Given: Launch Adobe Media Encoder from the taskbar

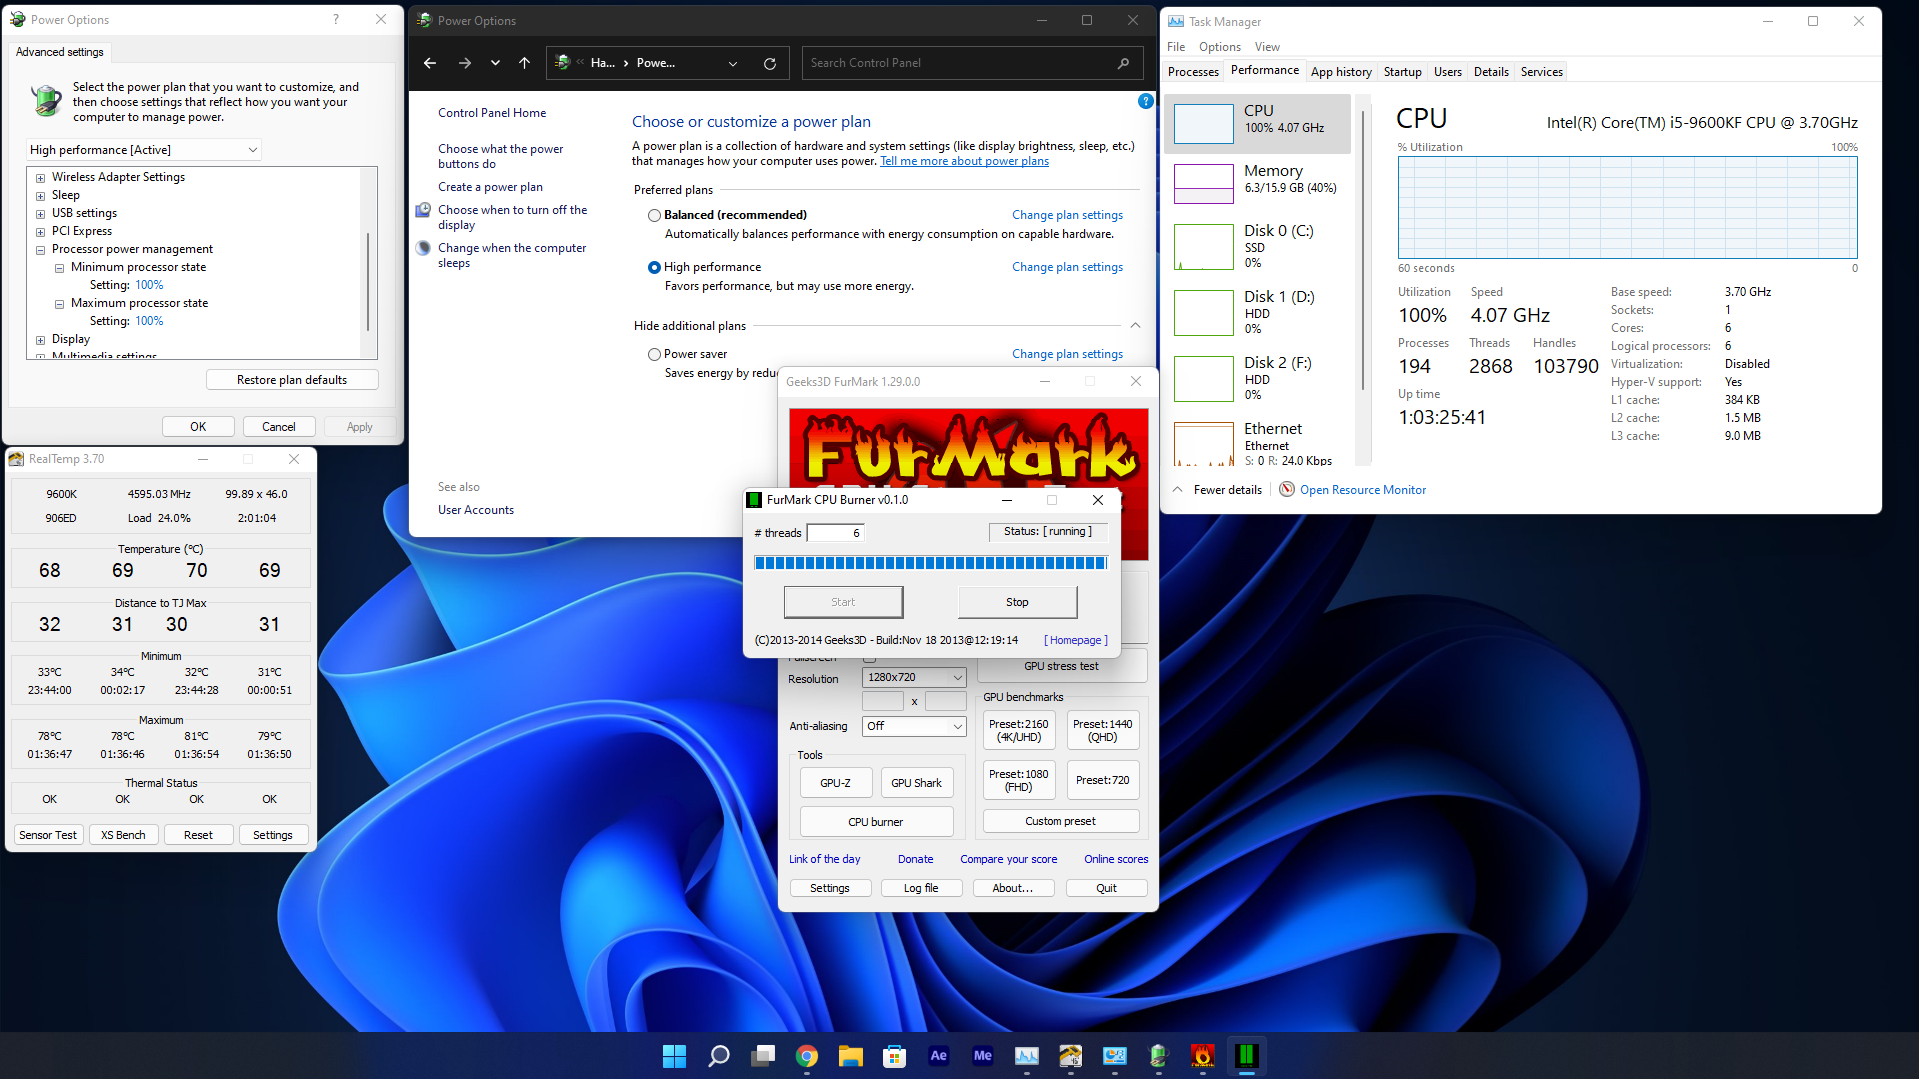Looking at the screenshot, I should coord(983,1055).
